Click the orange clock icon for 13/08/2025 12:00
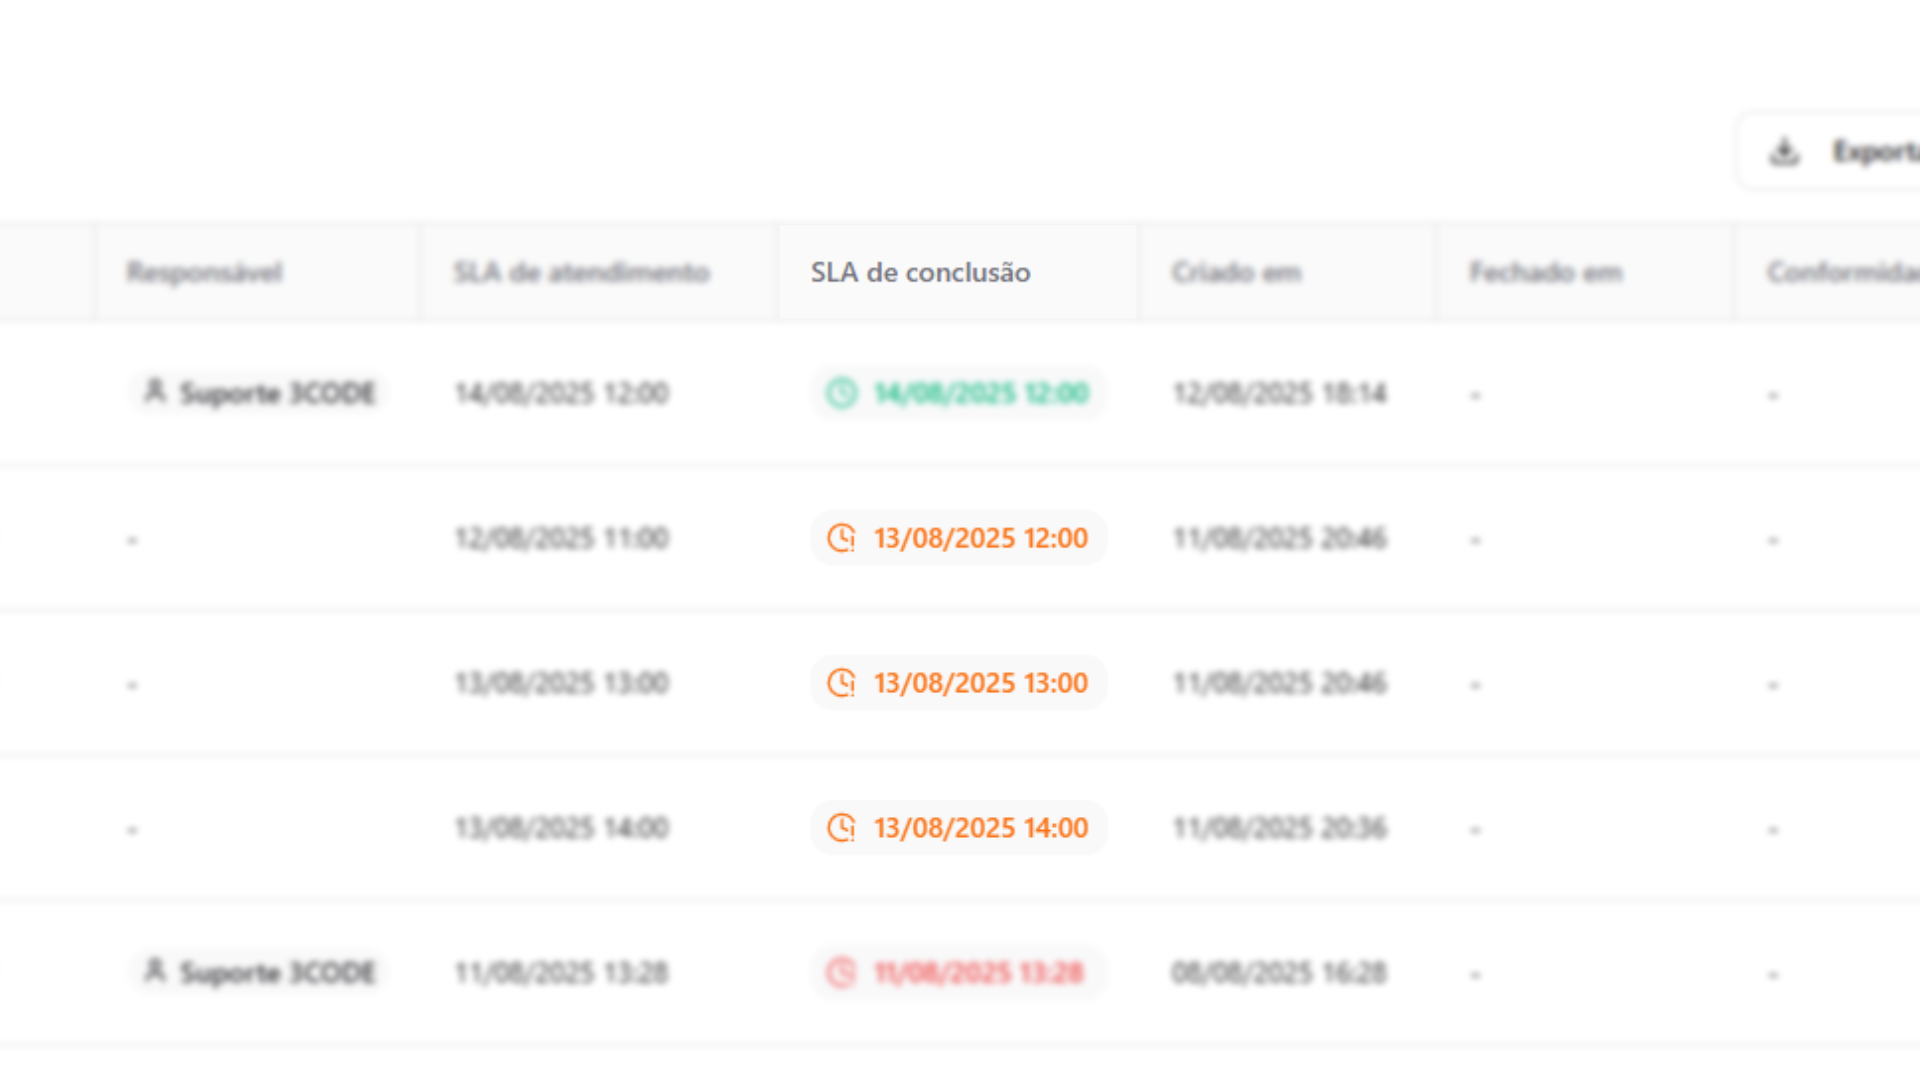The image size is (1920, 1080). pos(841,538)
